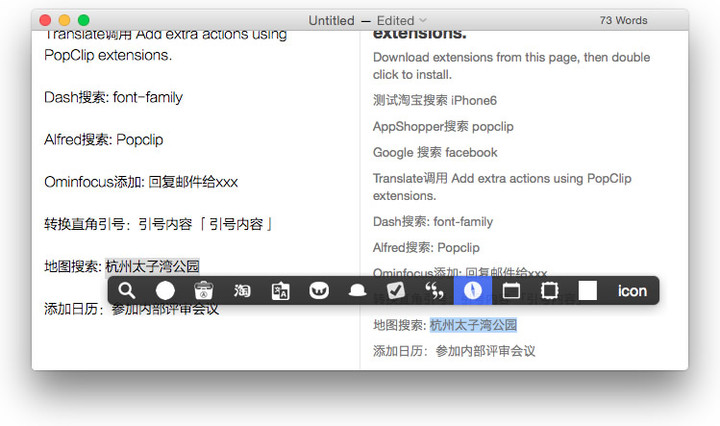Add to calendar with the calendar icon
The height and width of the screenshot is (426, 720).
(x=511, y=291)
